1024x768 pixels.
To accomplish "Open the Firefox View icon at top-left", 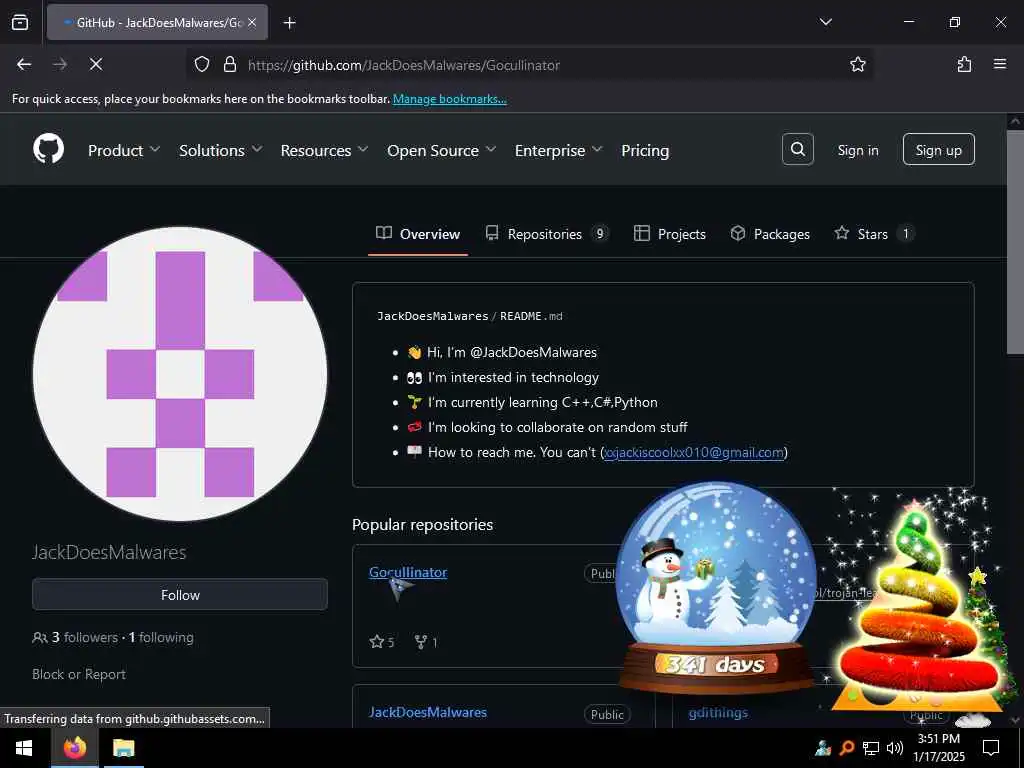I will click(x=20, y=22).
